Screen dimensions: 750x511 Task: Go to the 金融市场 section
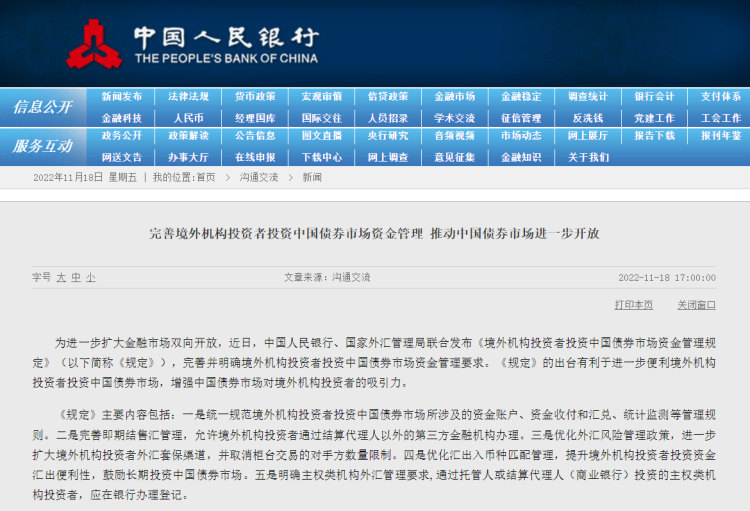click(454, 97)
